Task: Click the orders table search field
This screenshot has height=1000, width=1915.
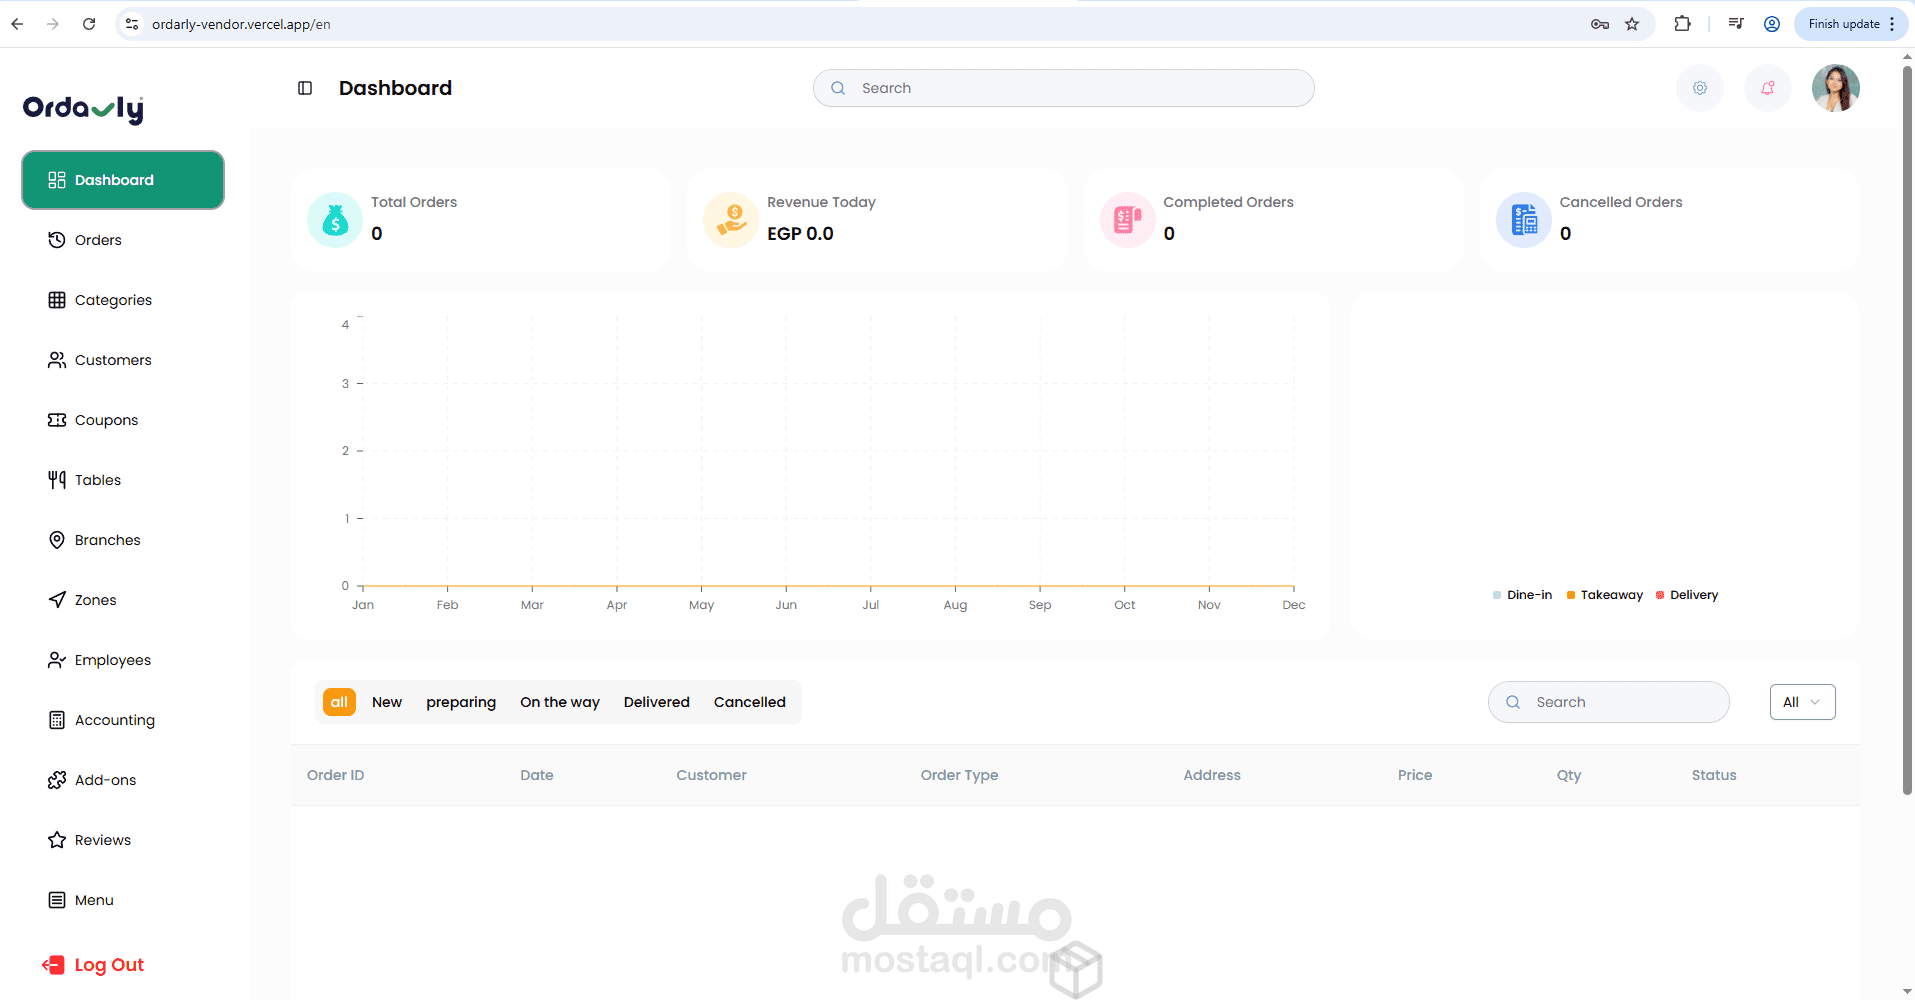Action: click(x=1608, y=701)
